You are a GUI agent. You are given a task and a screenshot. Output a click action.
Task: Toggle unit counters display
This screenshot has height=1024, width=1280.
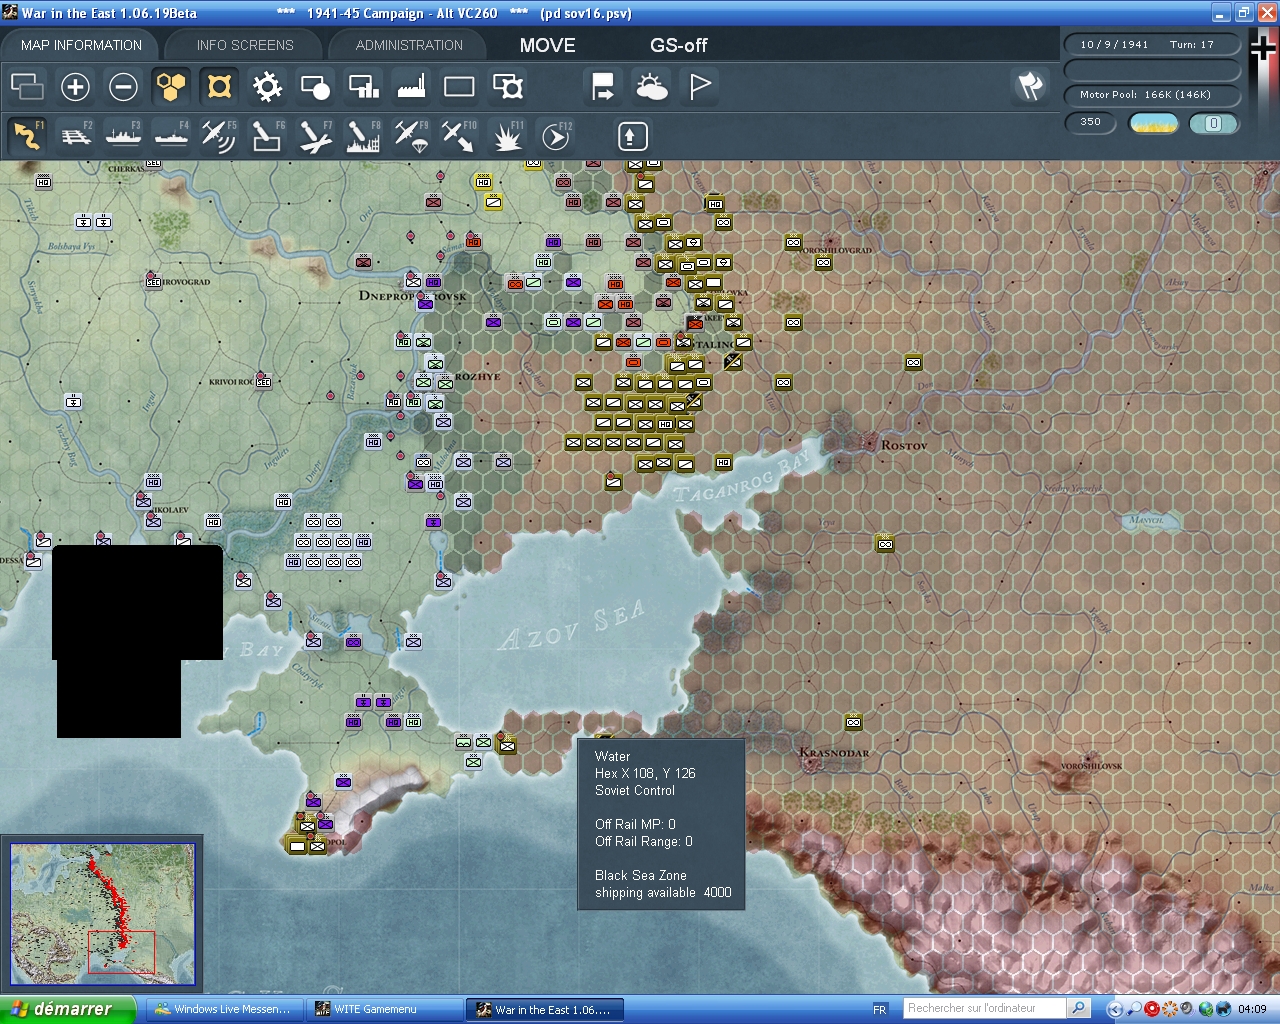tap(219, 87)
